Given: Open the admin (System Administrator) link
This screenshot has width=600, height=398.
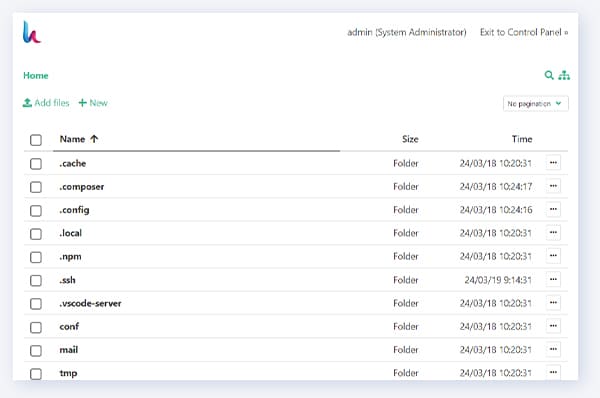Looking at the screenshot, I should [407, 33].
